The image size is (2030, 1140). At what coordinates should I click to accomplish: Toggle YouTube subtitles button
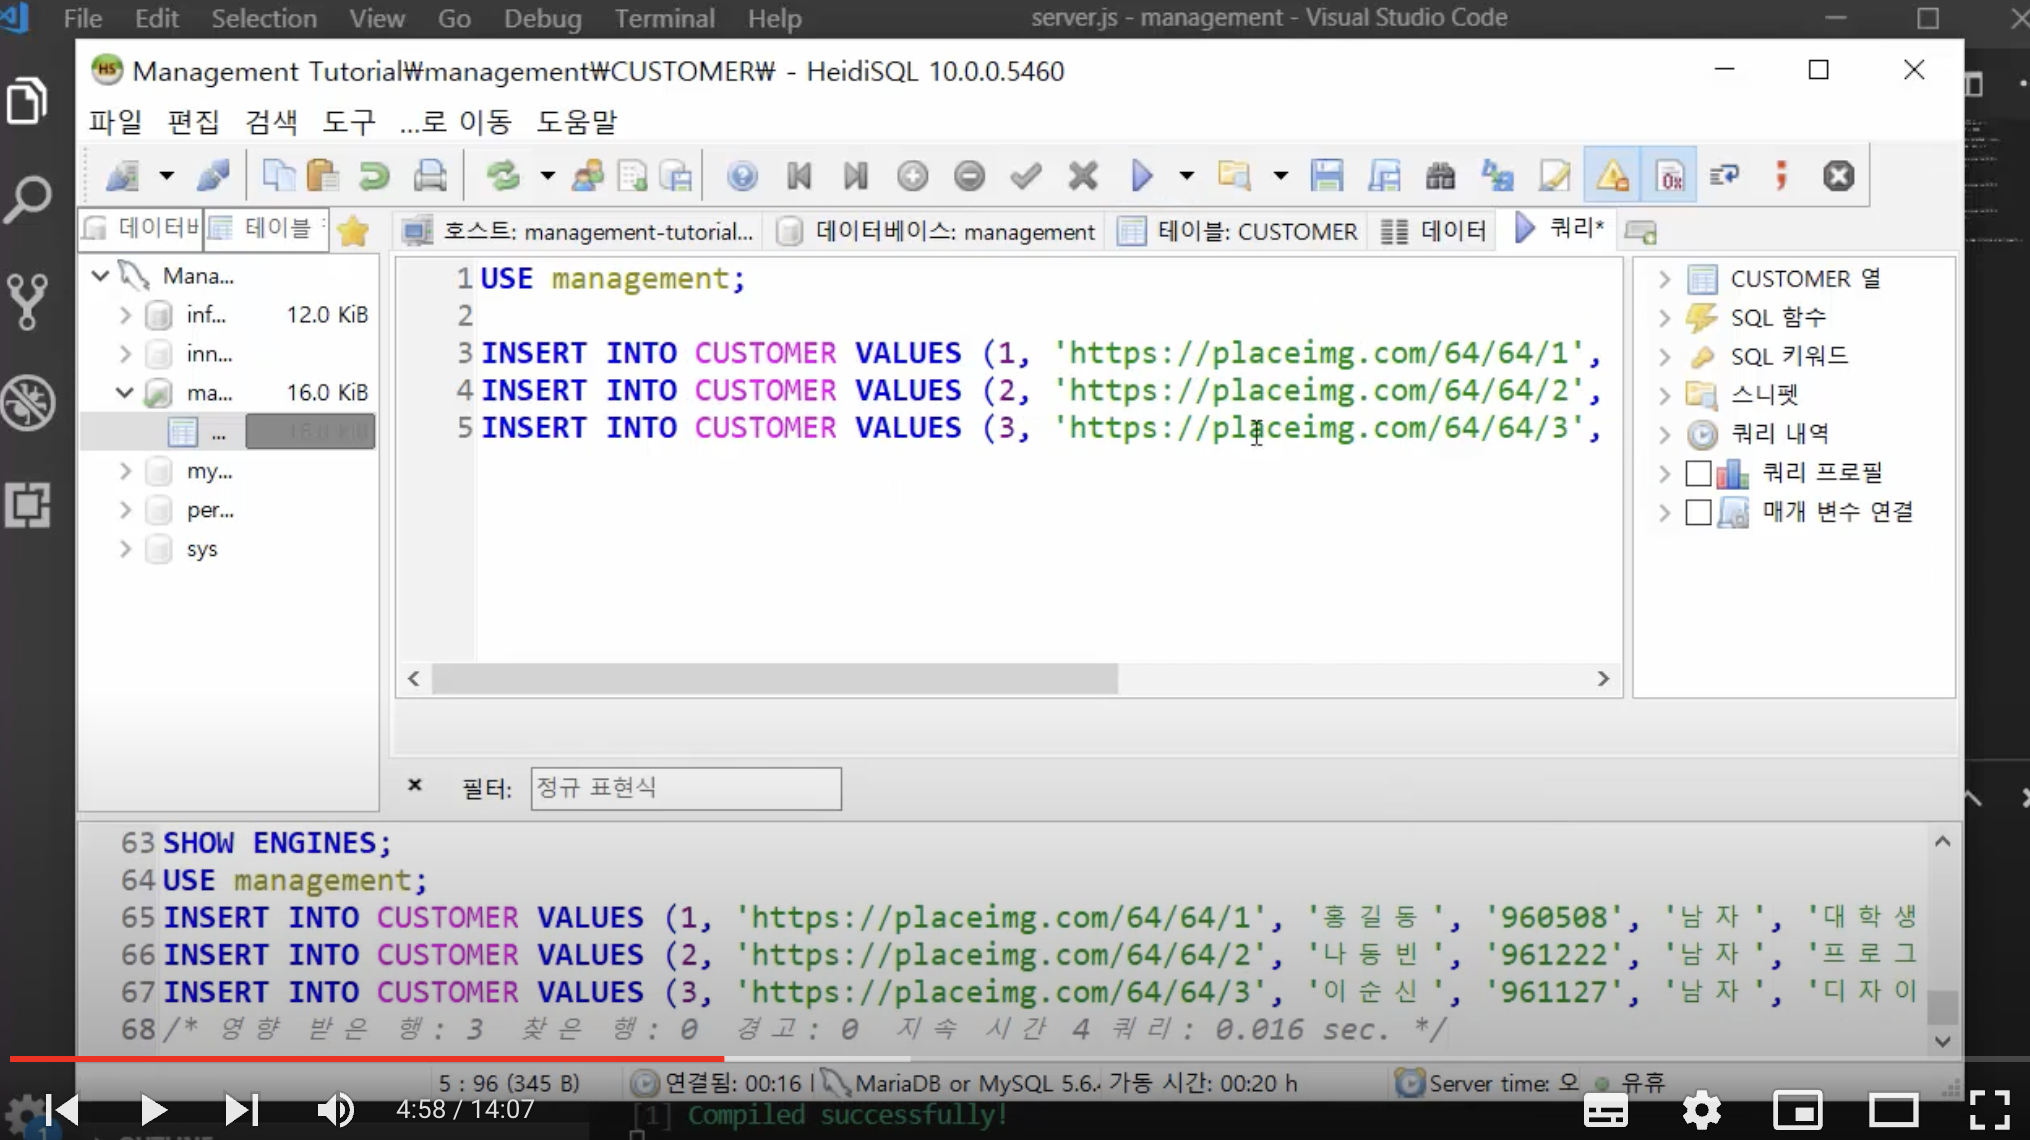1605,1110
